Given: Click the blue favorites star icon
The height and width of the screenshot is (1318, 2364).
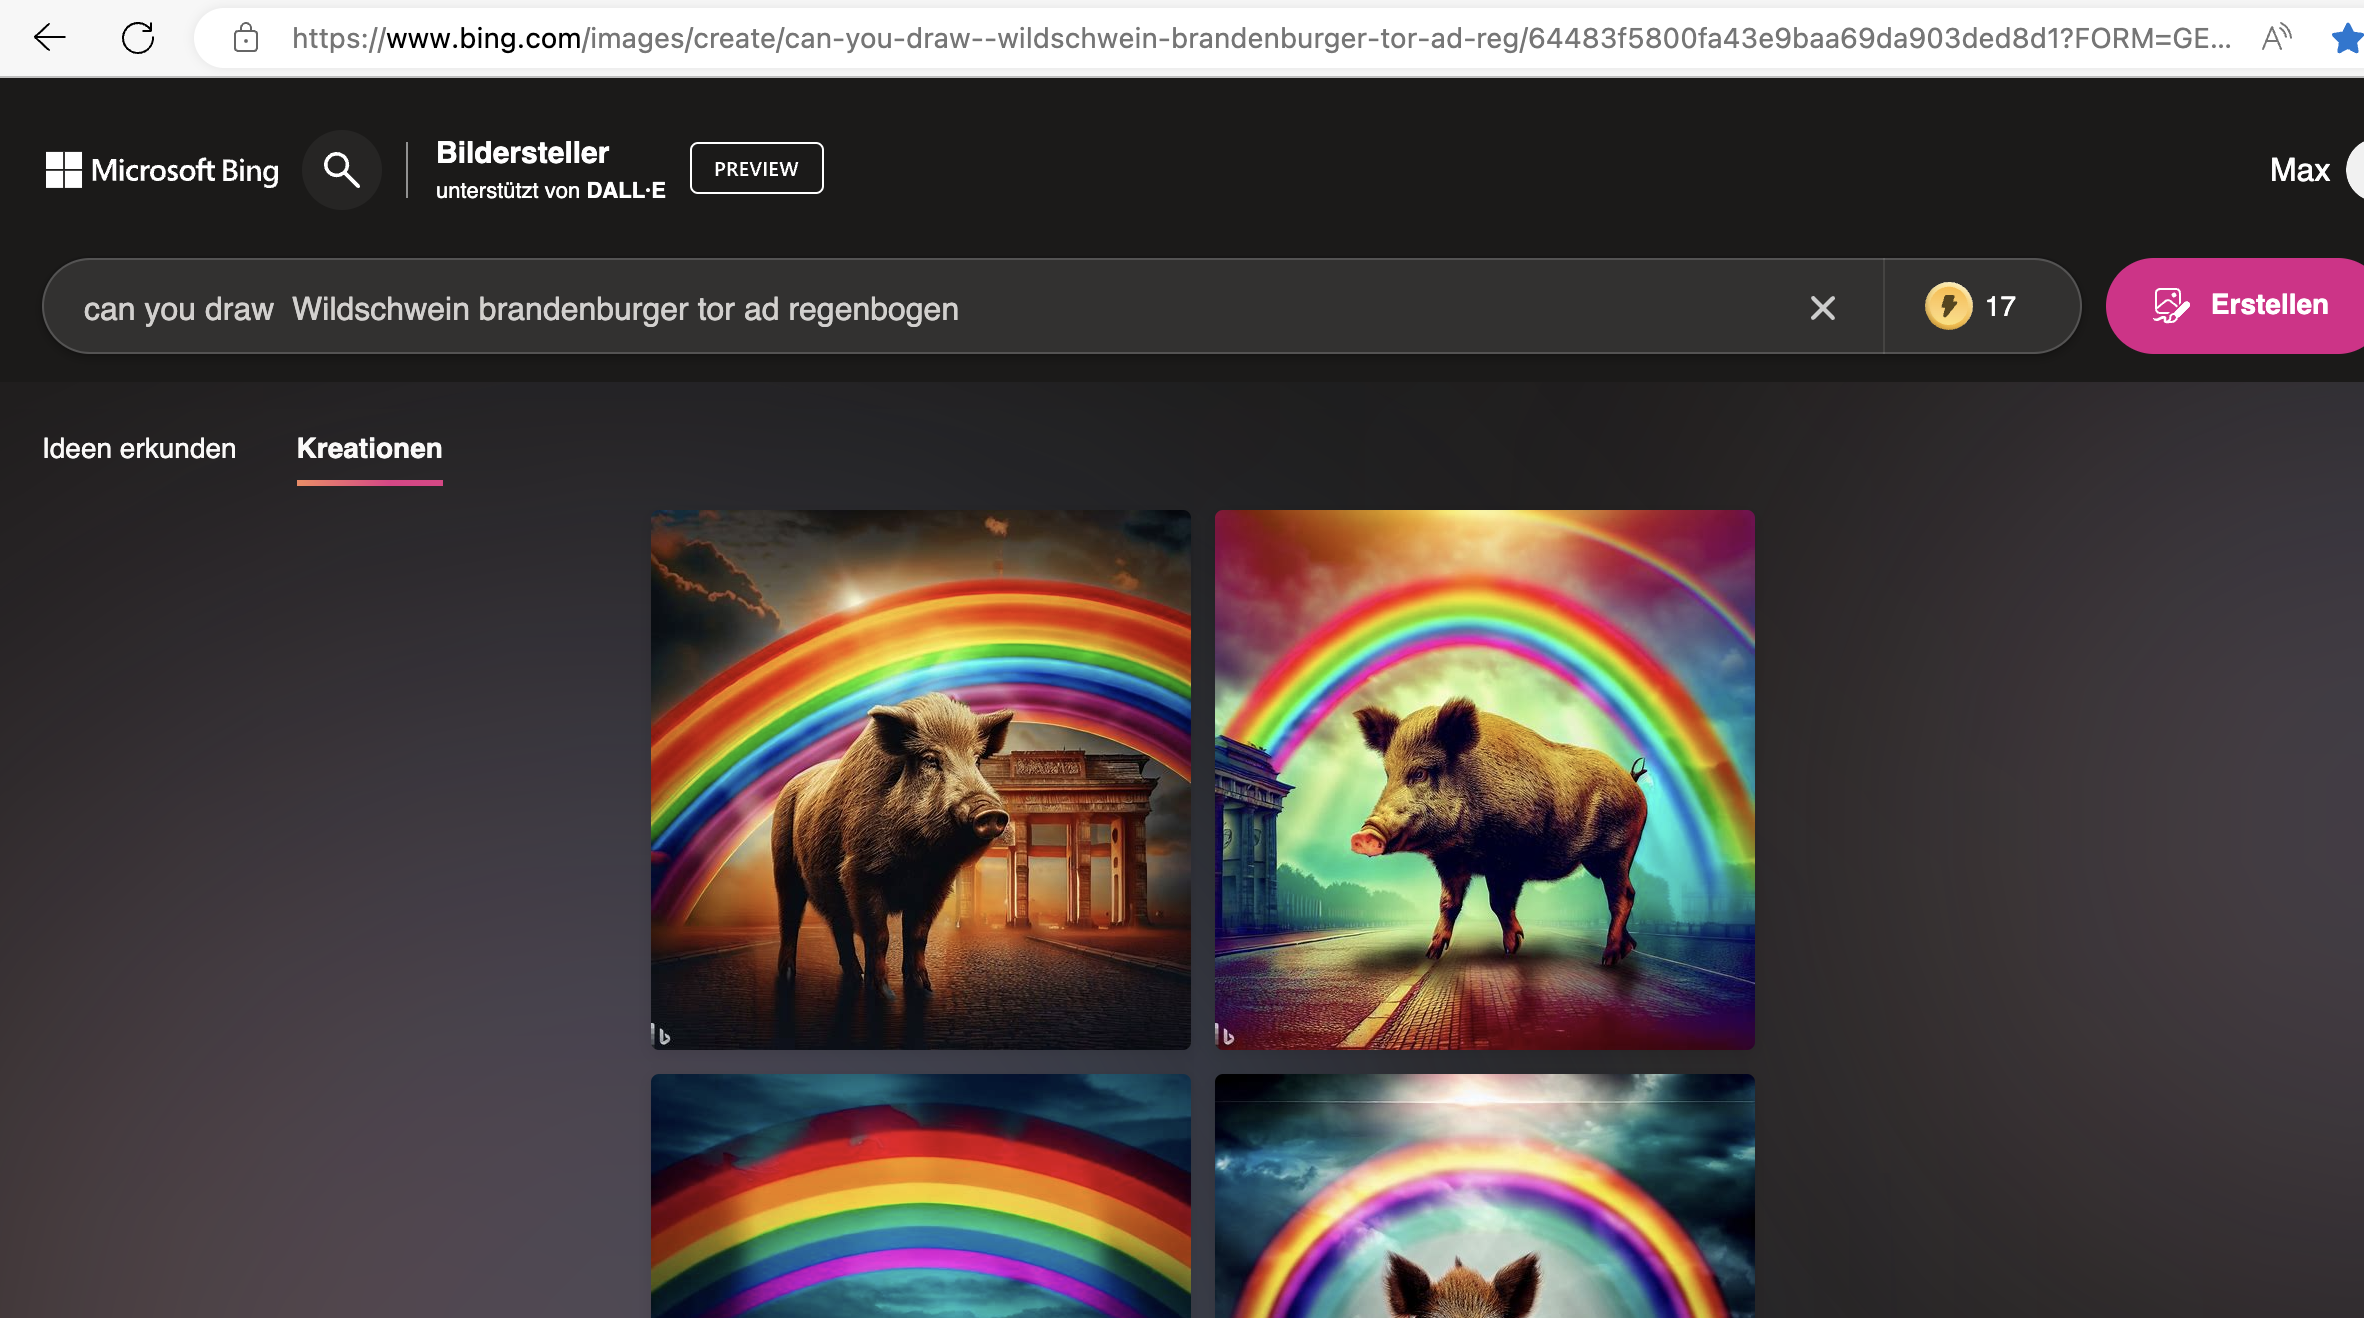Looking at the screenshot, I should click(x=2346, y=38).
